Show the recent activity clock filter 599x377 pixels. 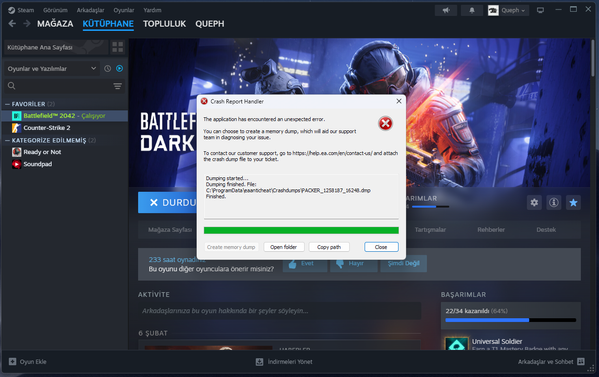(x=108, y=68)
